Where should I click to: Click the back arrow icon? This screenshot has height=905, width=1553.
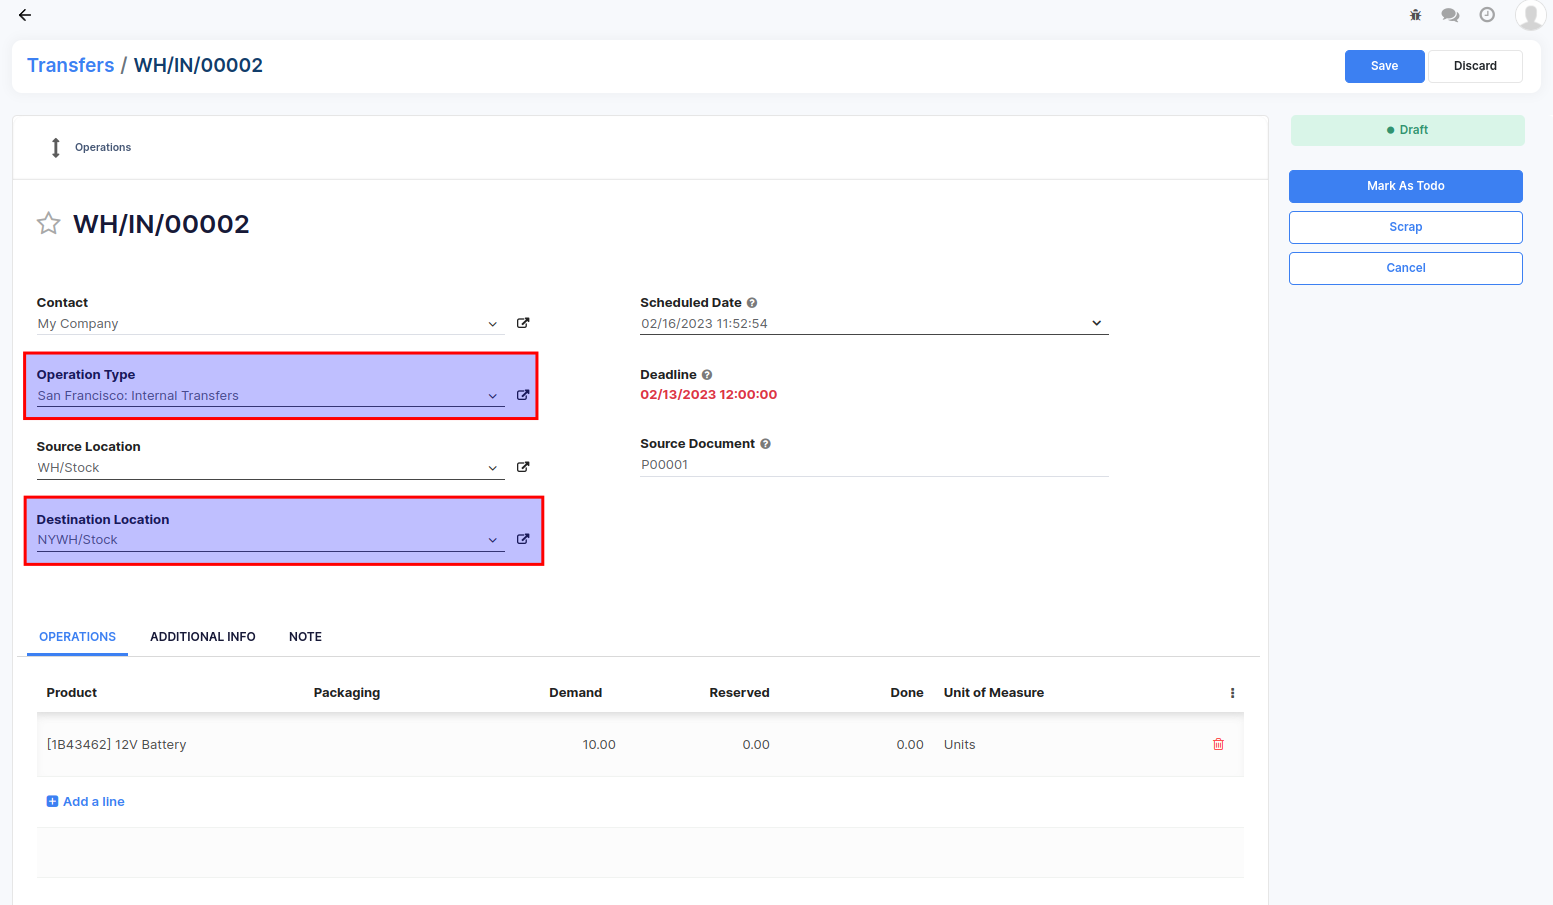(x=25, y=15)
